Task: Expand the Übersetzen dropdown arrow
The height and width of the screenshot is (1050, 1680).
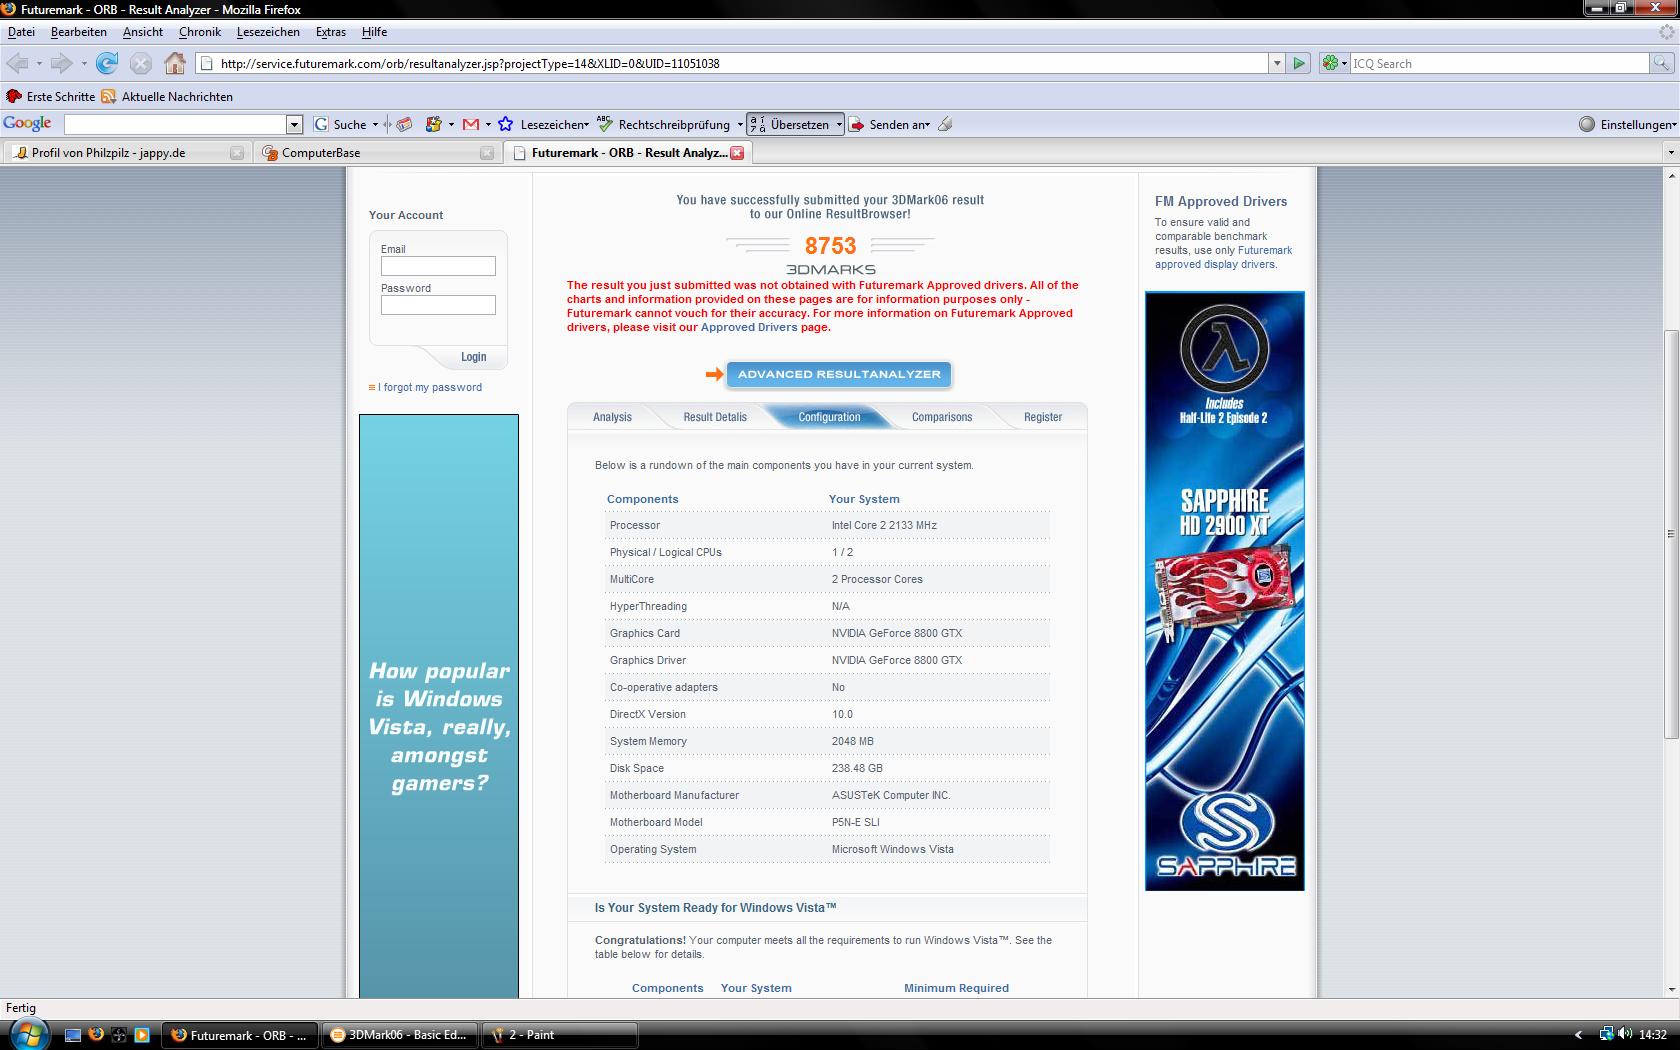Action: 838,124
